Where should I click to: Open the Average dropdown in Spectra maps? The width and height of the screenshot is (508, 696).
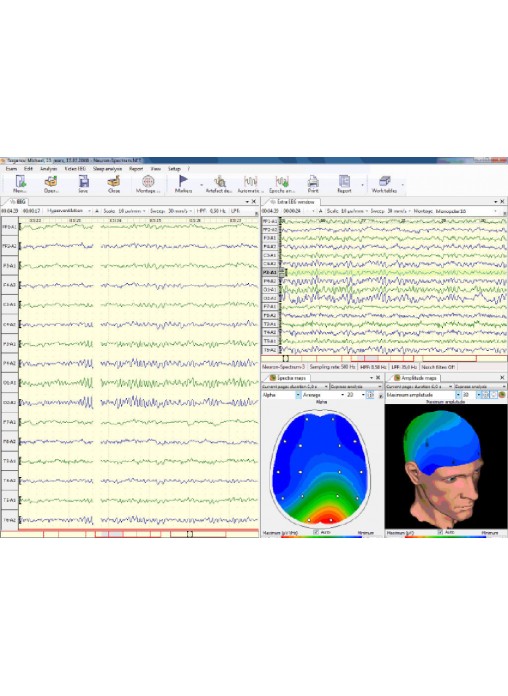coord(323,395)
